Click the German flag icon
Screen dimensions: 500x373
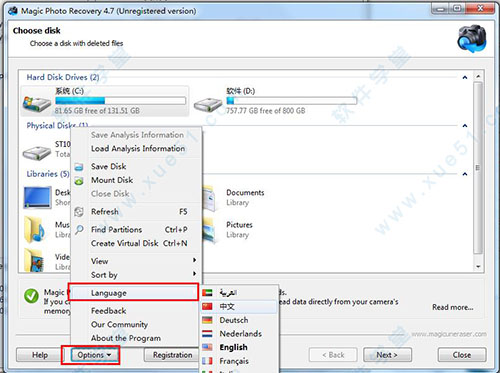tap(207, 320)
